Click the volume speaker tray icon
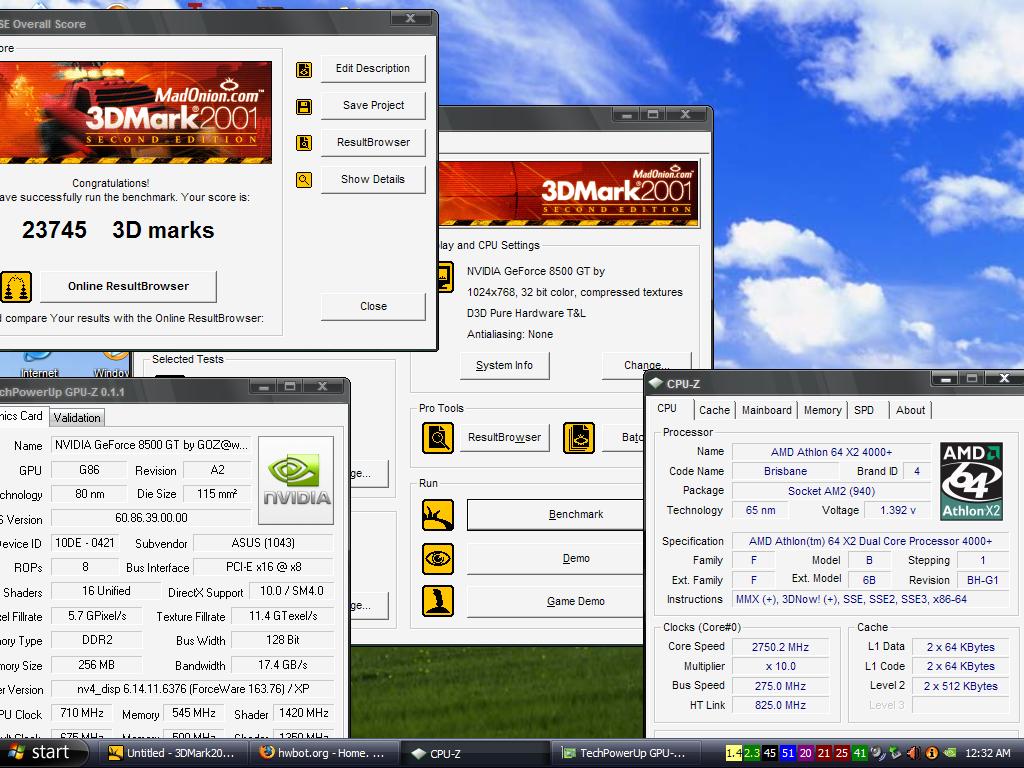1024x768 pixels. pyautogui.click(x=914, y=753)
